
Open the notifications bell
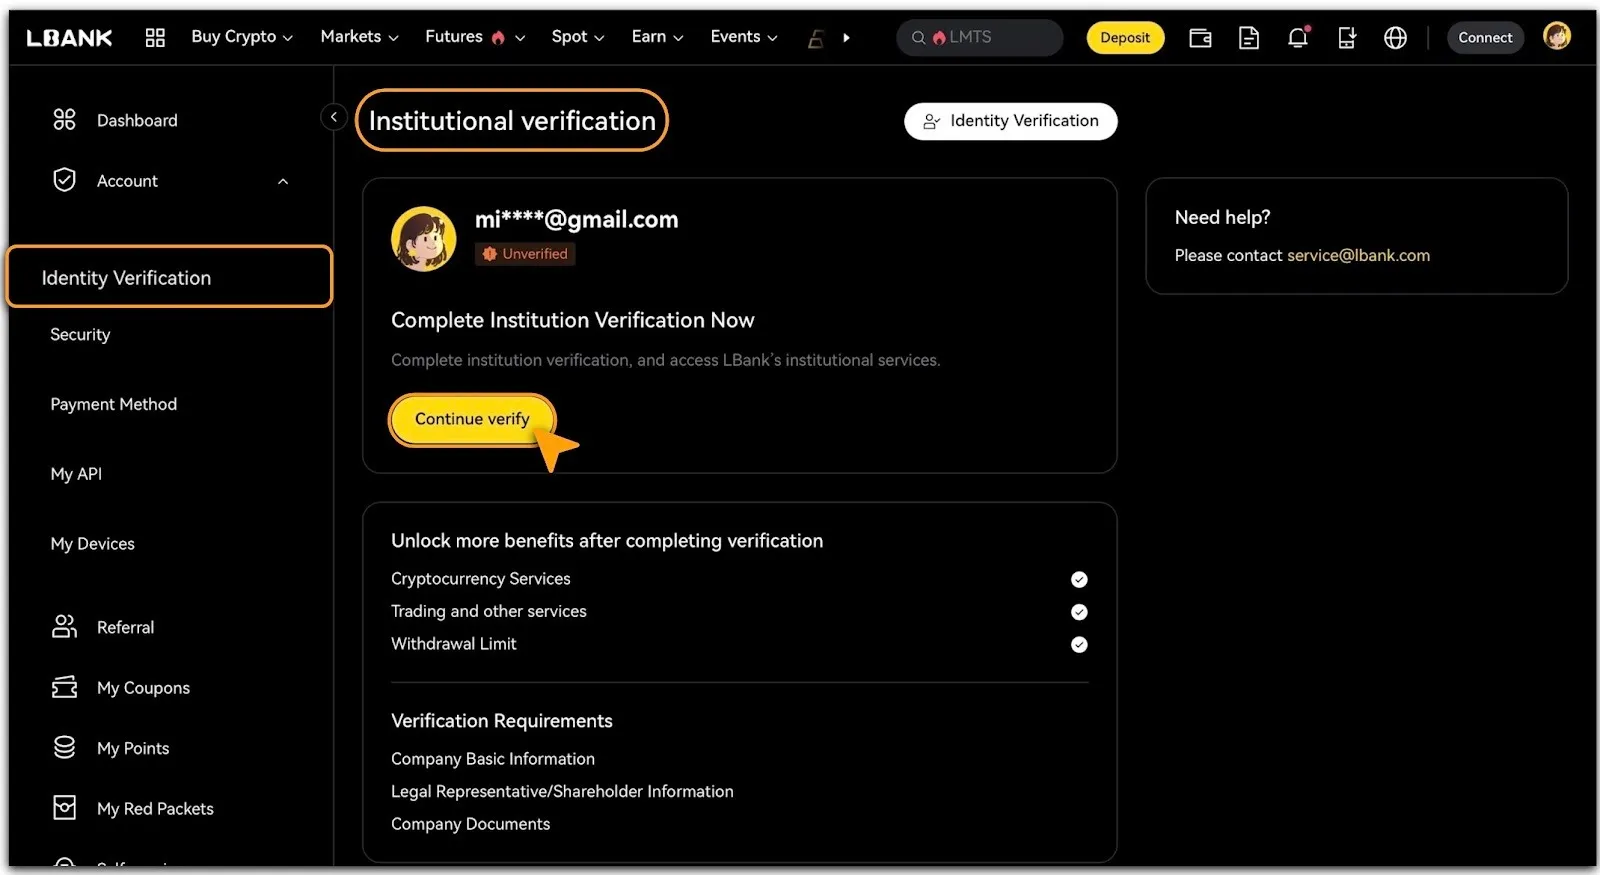pyautogui.click(x=1297, y=38)
